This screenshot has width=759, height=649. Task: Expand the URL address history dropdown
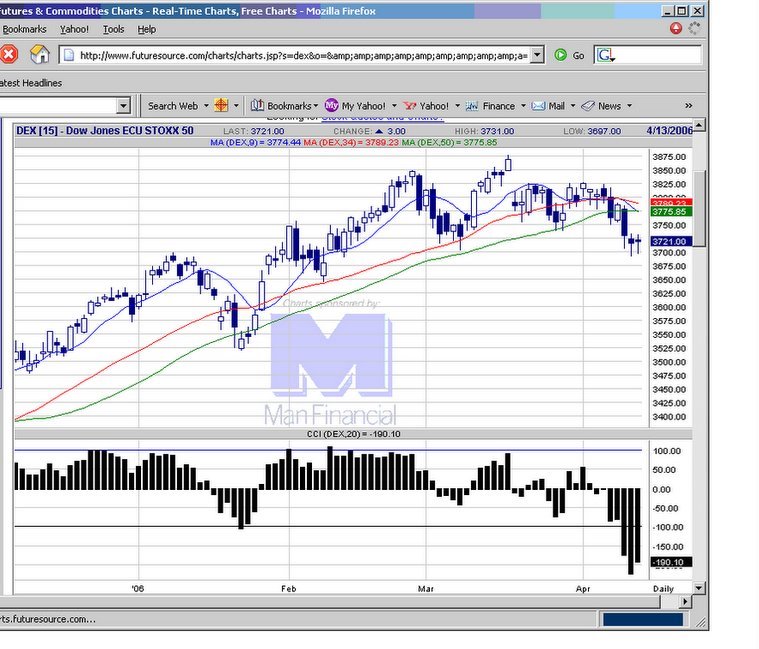(537, 55)
